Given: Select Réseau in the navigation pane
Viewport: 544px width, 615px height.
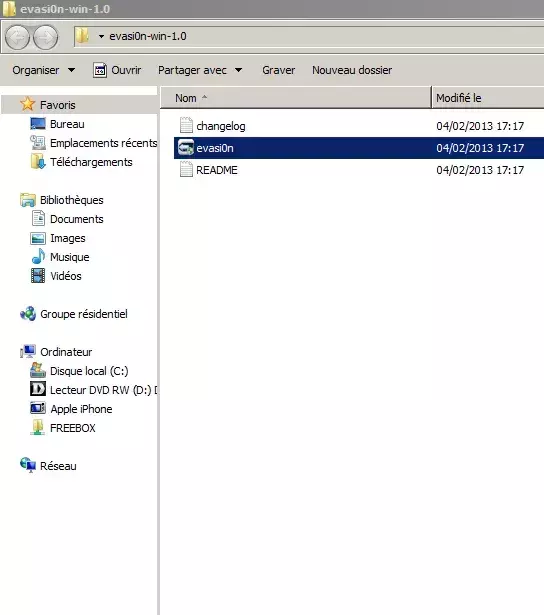Looking at the screenshot, I should (x=58, y=466).
